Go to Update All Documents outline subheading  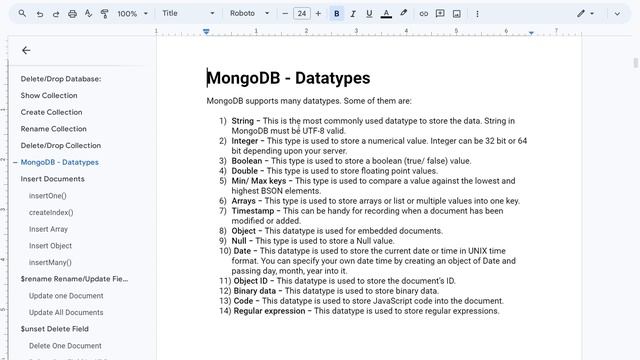(66, 313)
